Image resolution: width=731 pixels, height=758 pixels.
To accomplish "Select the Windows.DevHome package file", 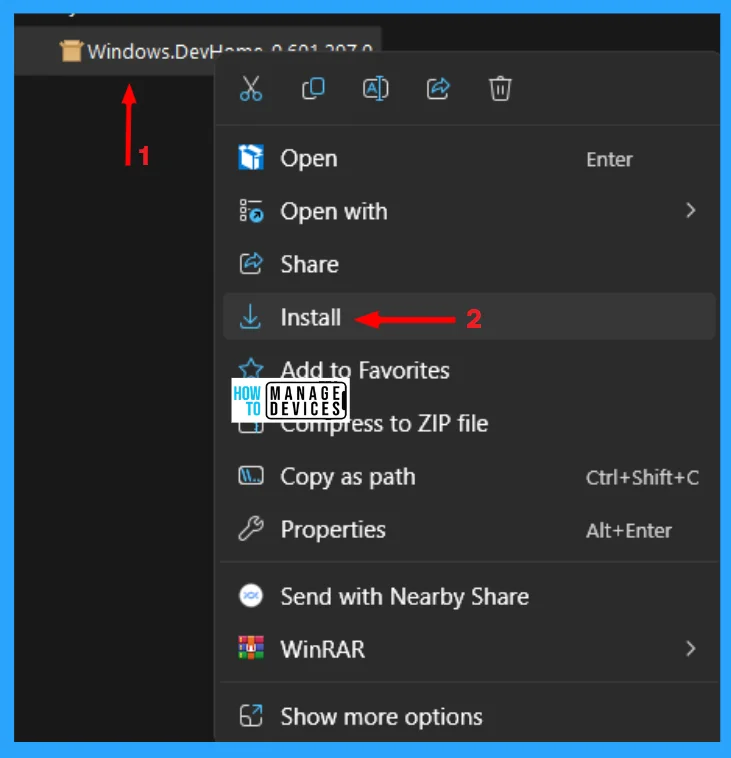I will 198,51.
